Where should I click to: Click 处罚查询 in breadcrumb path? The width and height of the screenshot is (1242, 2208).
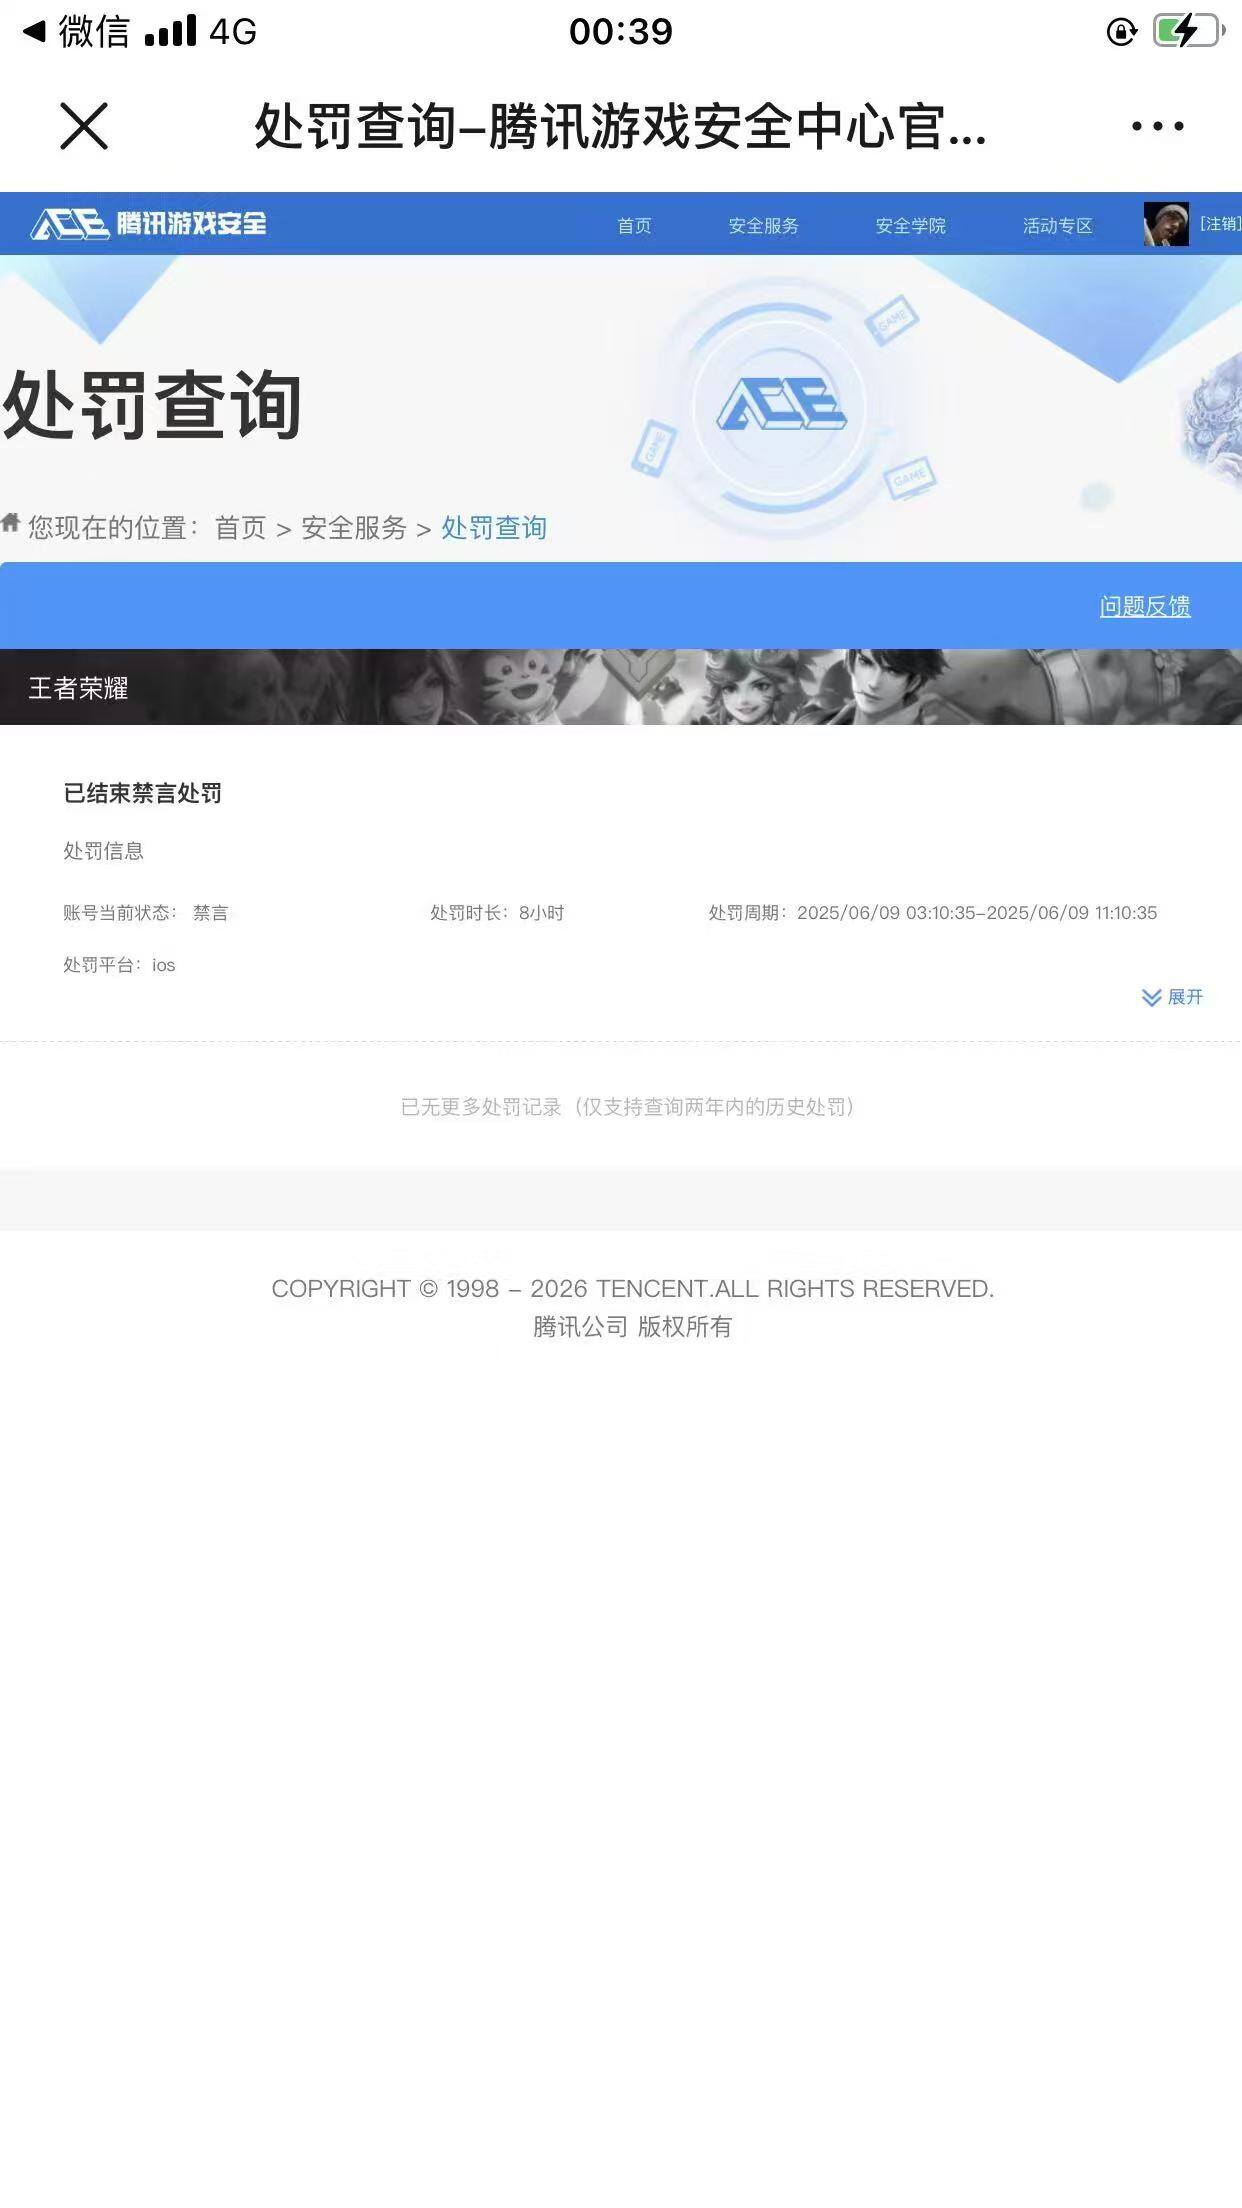494,528
